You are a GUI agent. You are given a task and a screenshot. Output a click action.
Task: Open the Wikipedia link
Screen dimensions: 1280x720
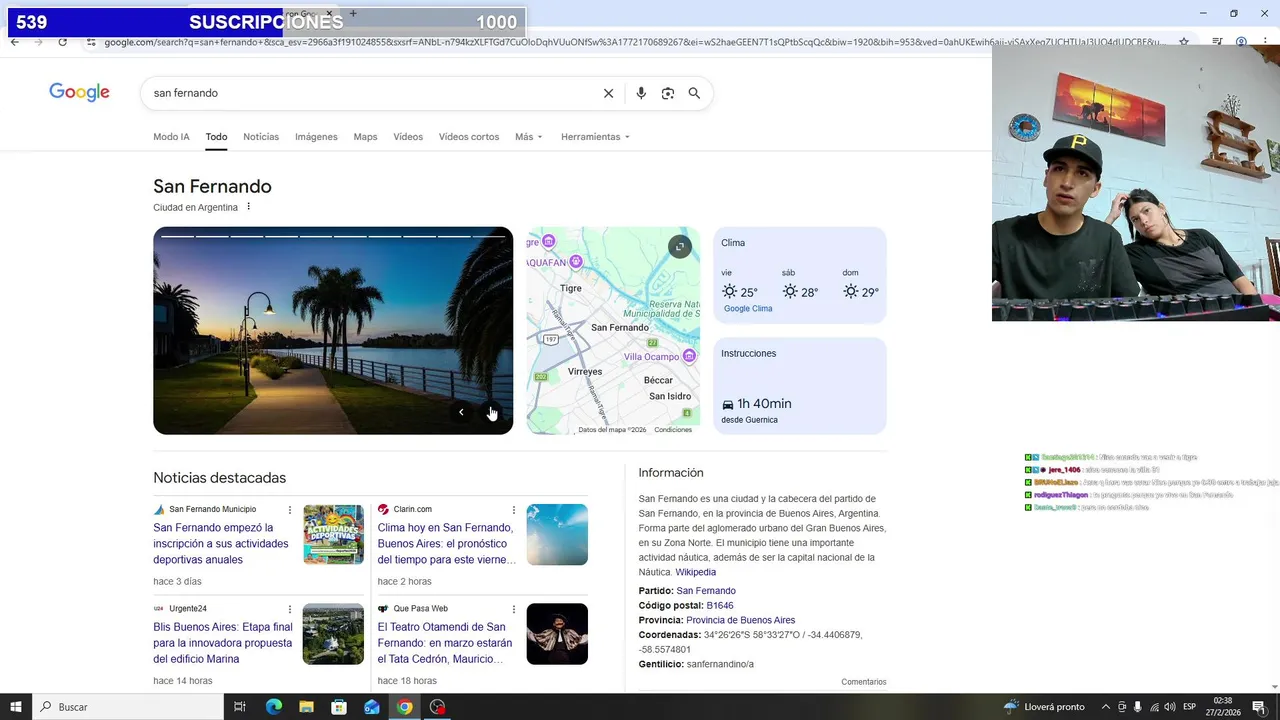click(x=695, y=572)
